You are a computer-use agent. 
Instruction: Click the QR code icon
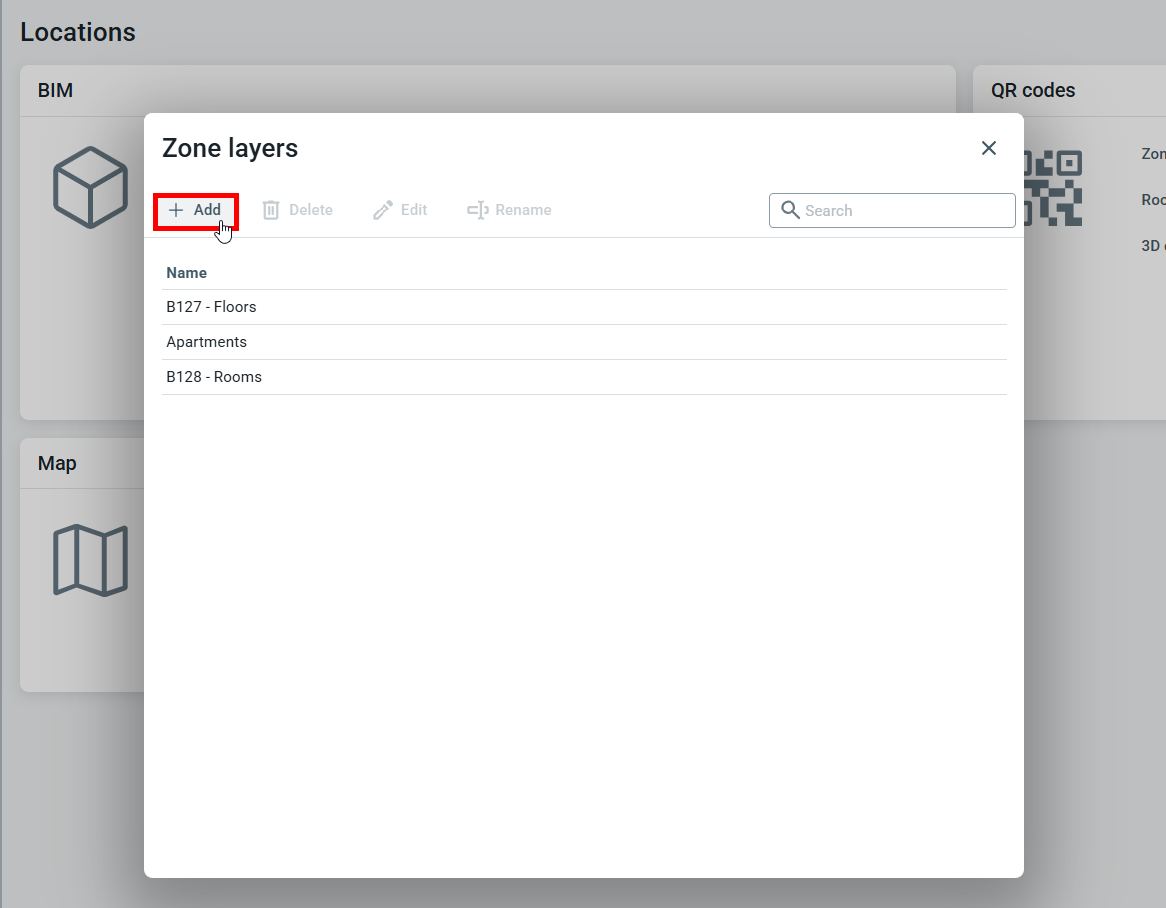1052,187
